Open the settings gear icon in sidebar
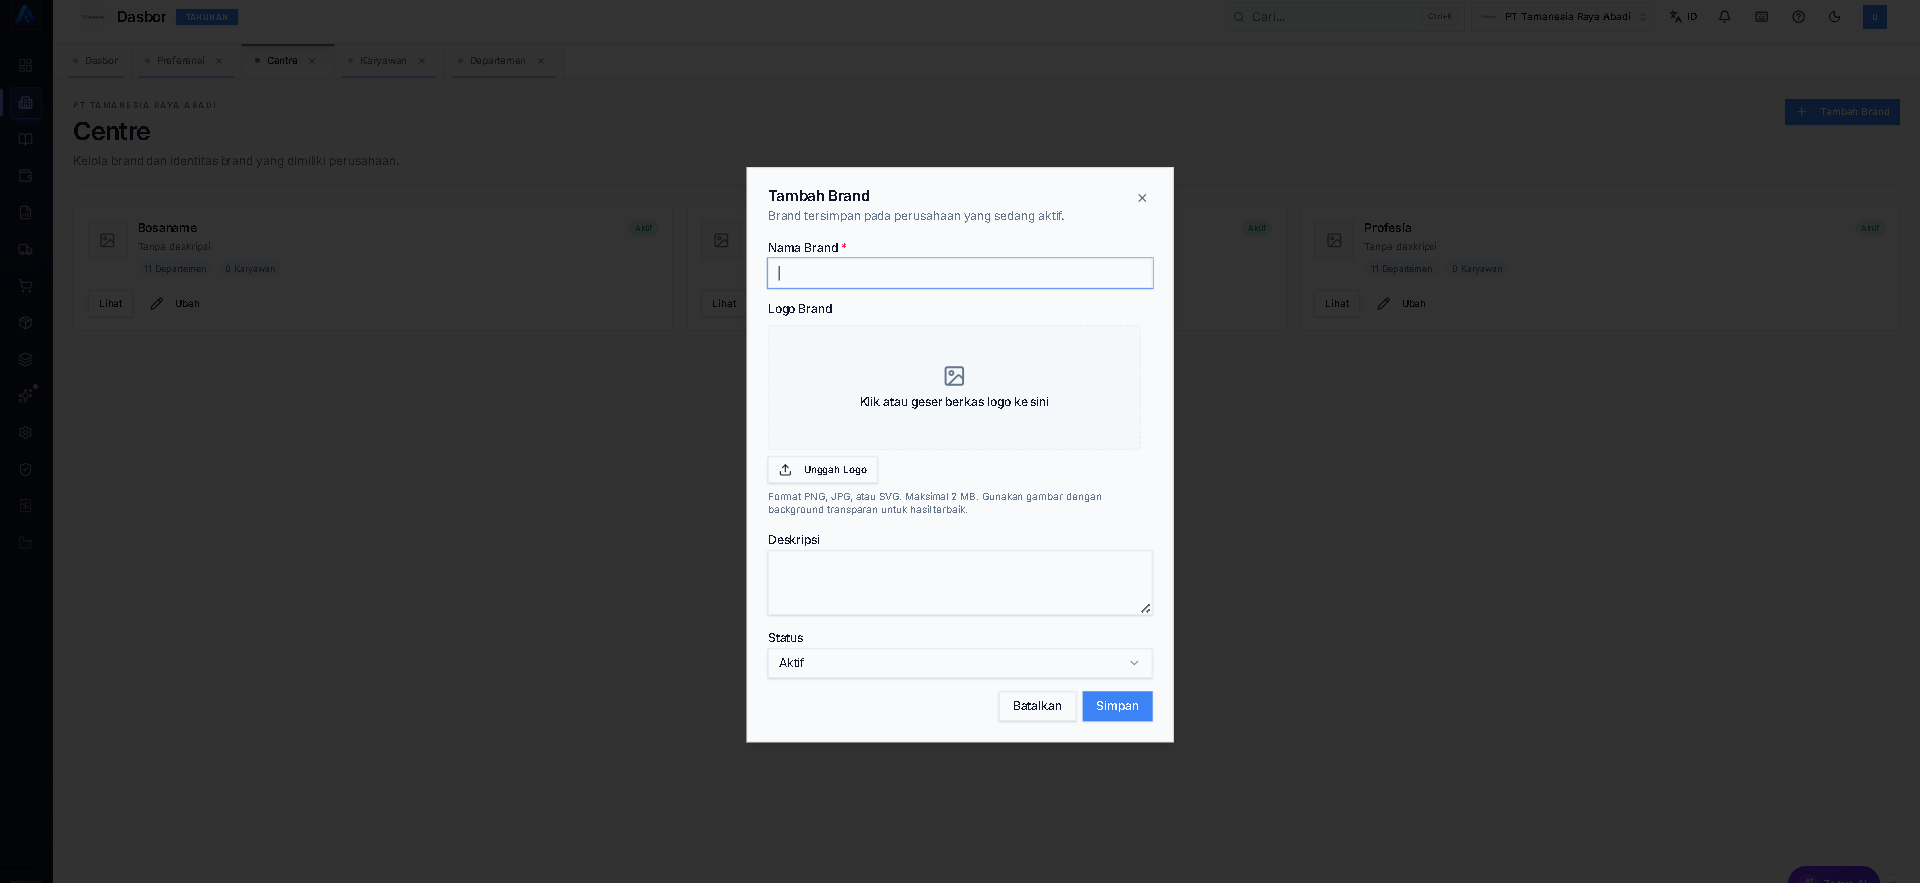The height and width of the screenshot is (883, 1920). pos(26,433)
